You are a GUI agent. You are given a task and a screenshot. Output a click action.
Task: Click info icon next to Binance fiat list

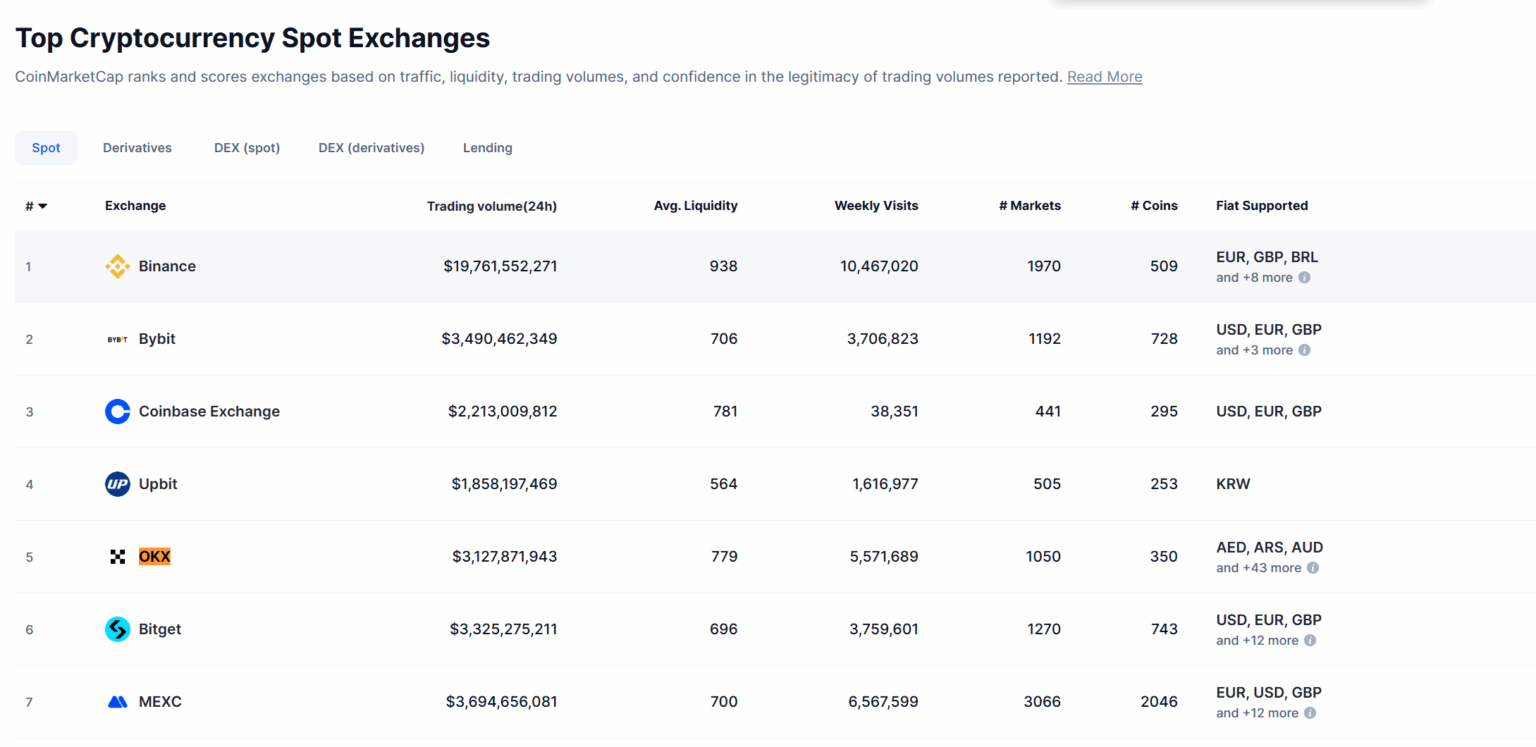(x=1304, y=278)
